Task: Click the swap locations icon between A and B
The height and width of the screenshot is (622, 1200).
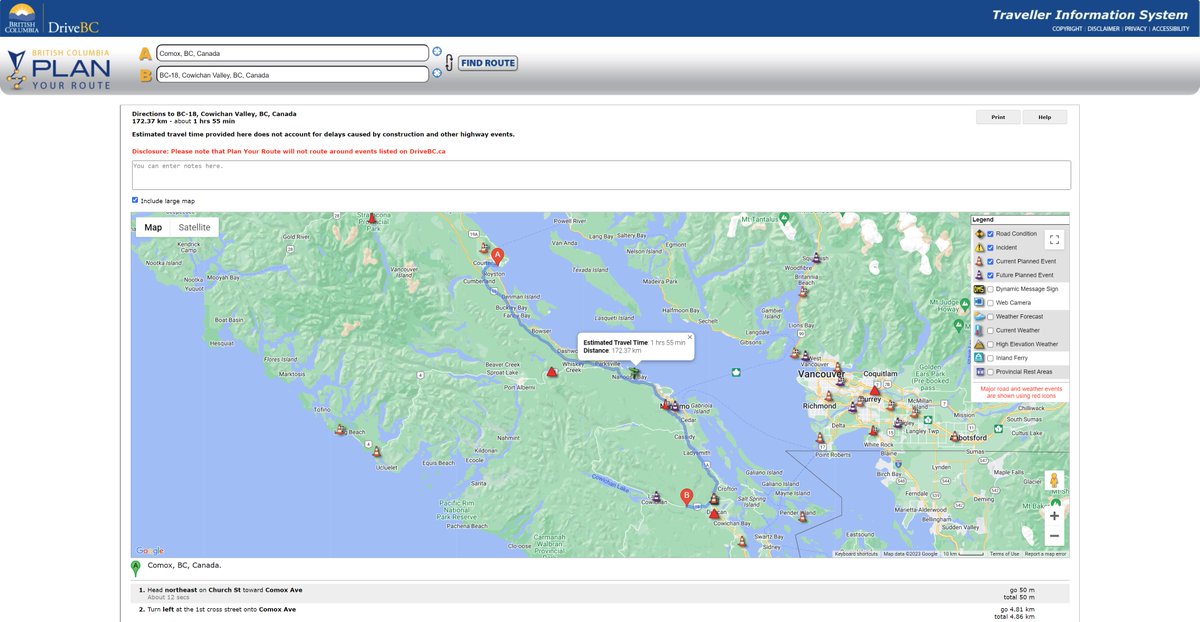Action: tap(449, 61)
